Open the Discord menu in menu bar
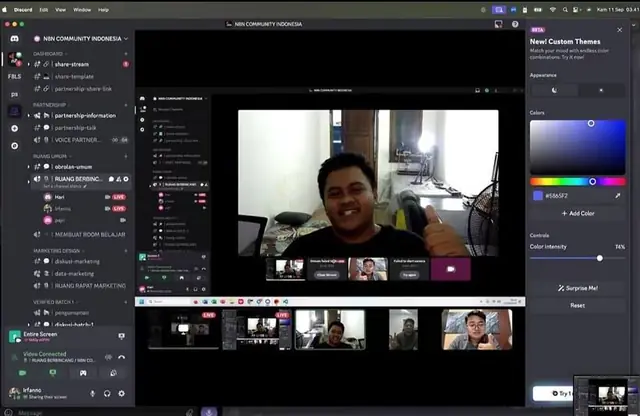 23,10
